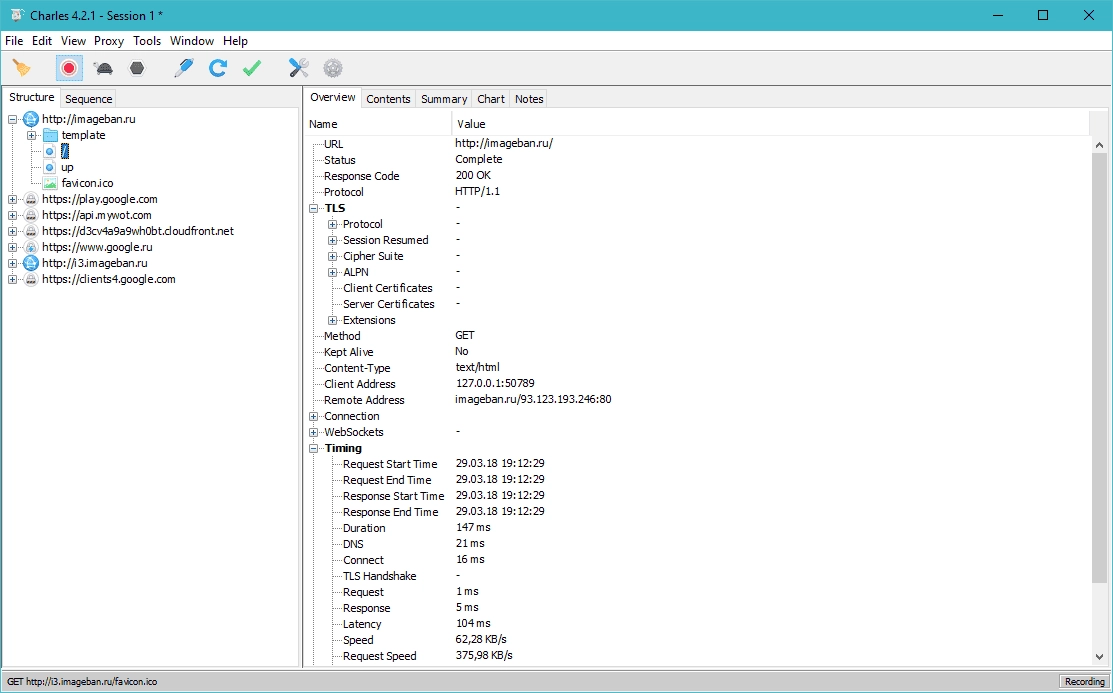
Task: Expand http://i3.imageban.ru node
Action: tap(12, 263)
